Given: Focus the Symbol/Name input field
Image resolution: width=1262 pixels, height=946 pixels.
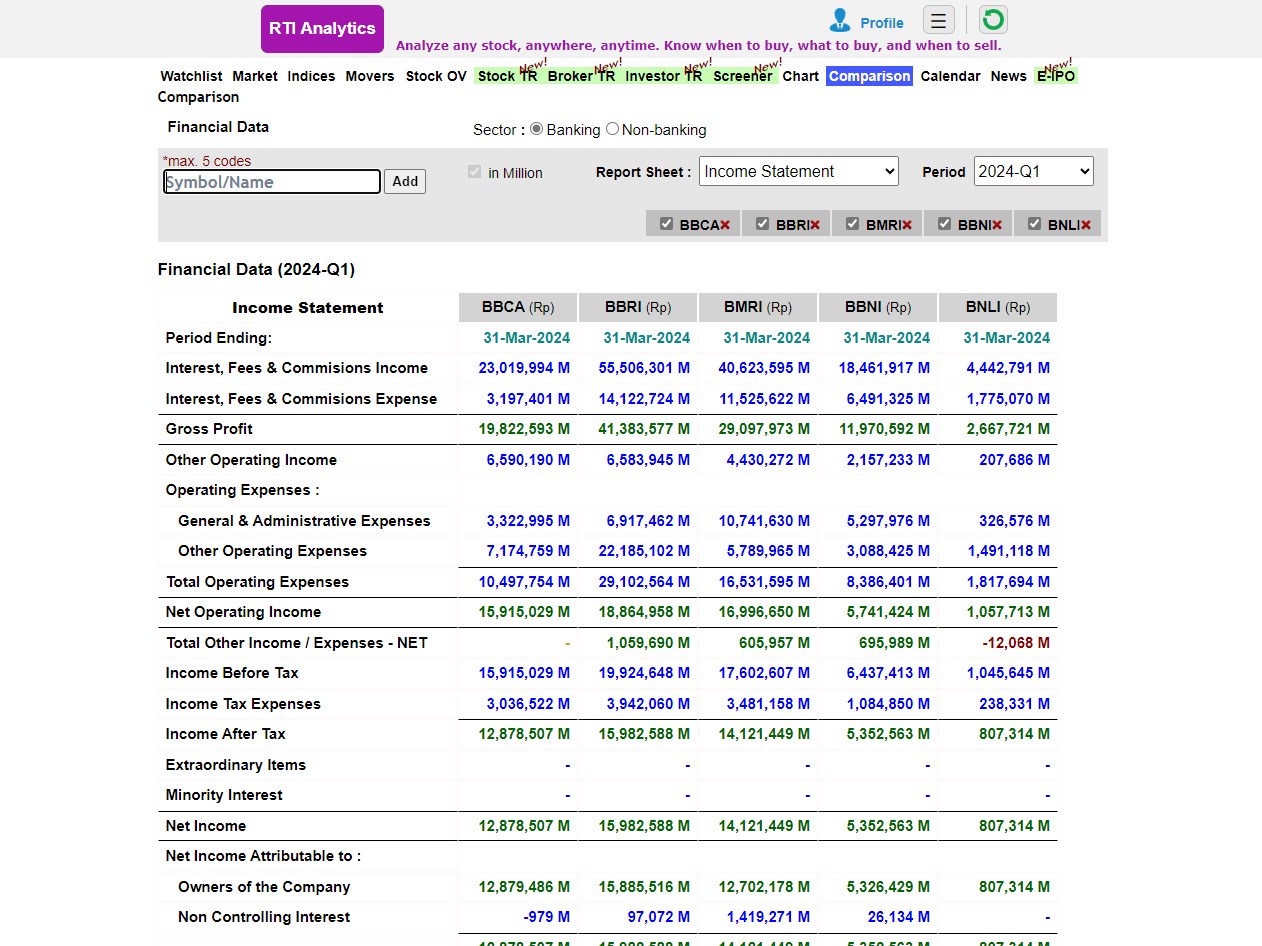Looking at the screenshot, I should click(x=272, y=182).
